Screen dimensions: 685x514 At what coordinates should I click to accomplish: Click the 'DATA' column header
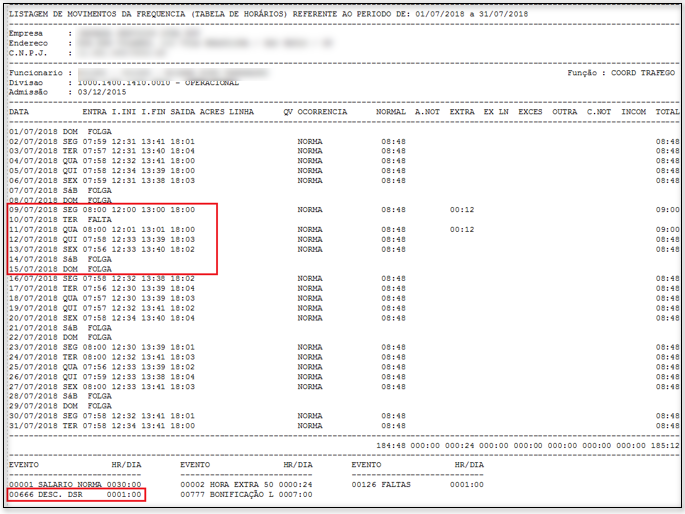point(19,112)
